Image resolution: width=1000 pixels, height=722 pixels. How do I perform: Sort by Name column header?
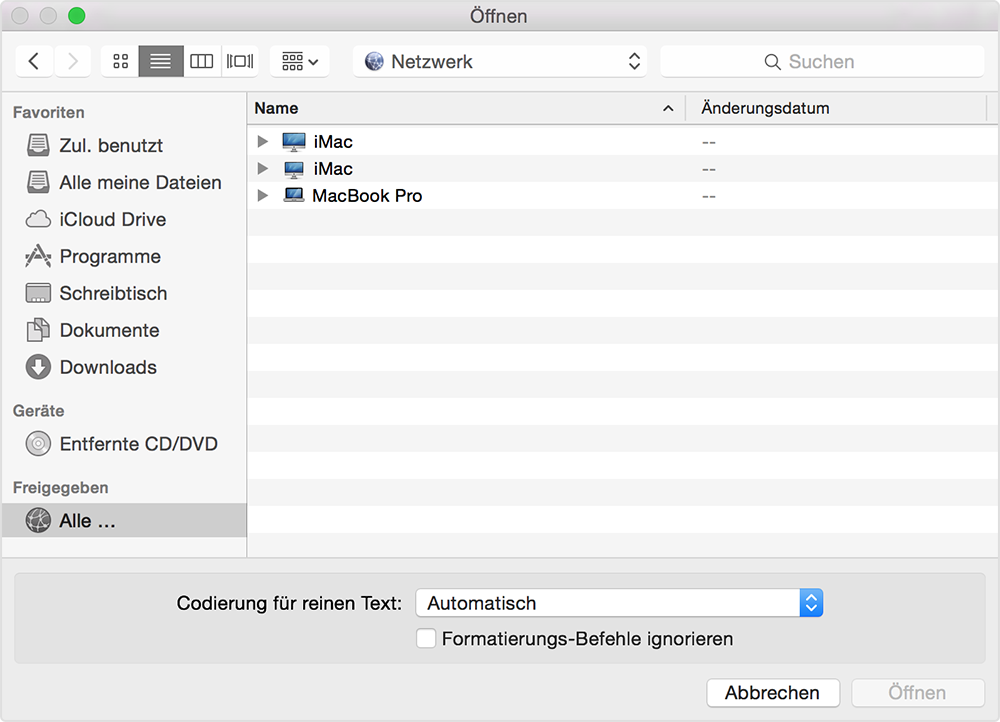click(x=466, y=108)
